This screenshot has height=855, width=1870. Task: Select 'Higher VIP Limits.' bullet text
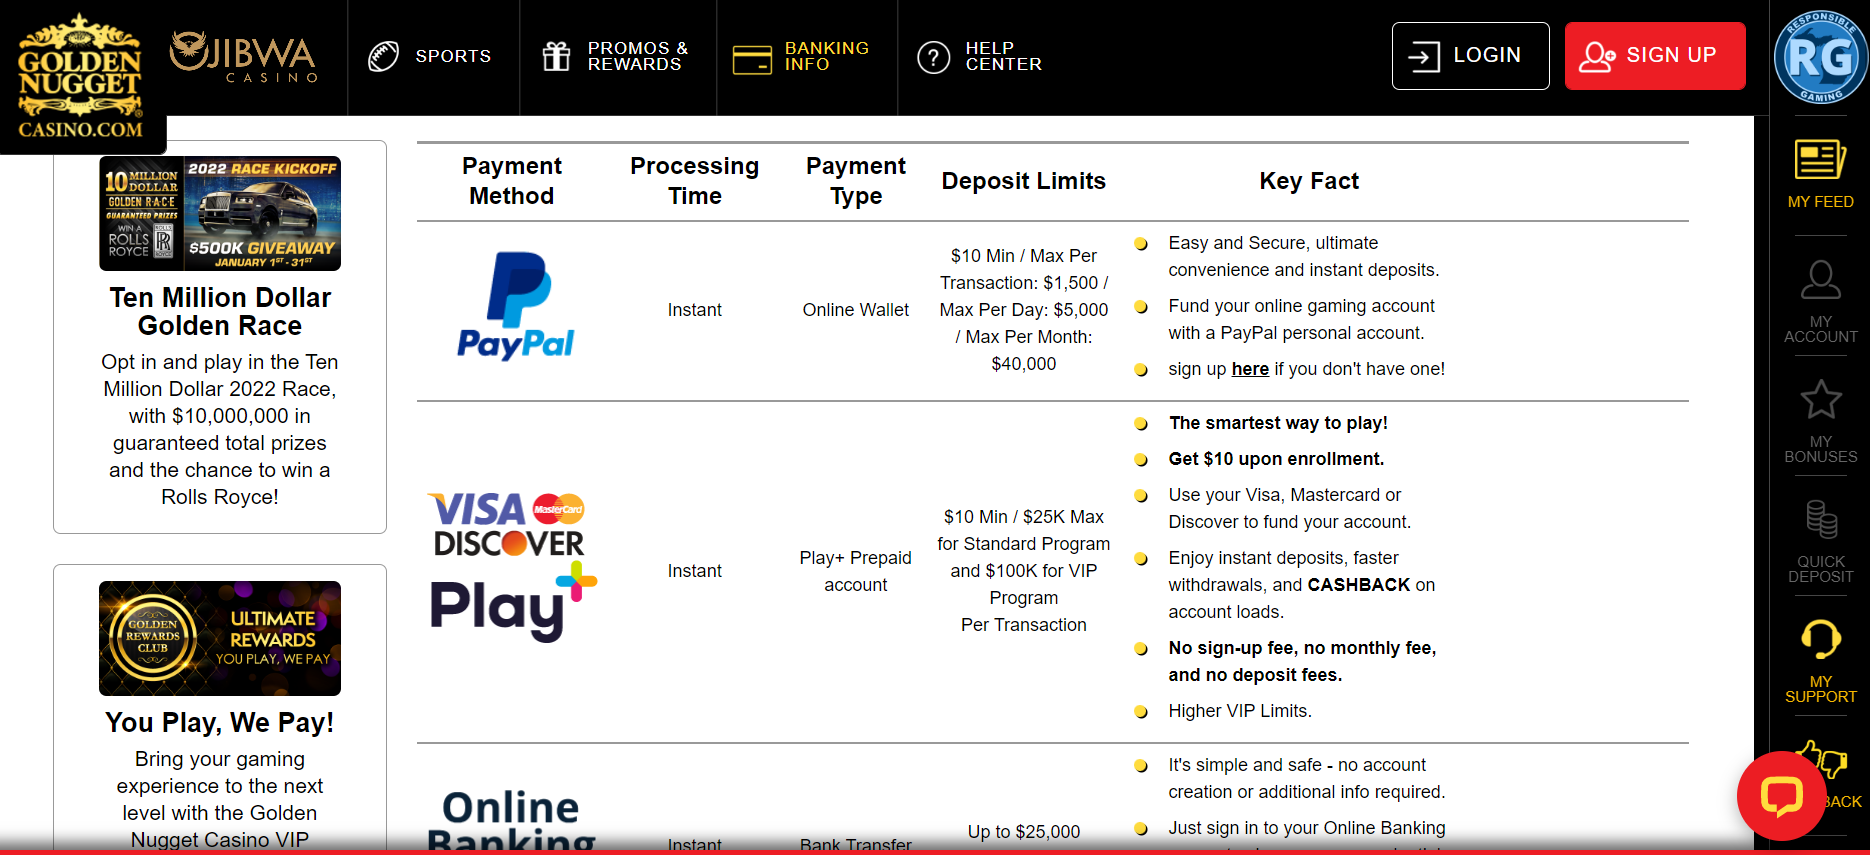(1240, 711)
